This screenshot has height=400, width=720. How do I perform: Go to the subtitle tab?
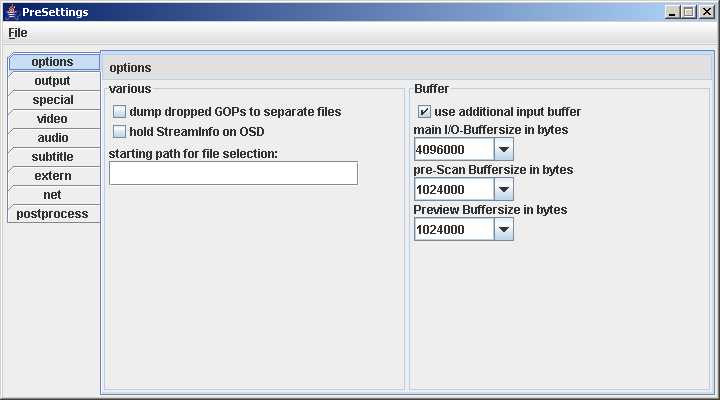click(x=52, y=157)
